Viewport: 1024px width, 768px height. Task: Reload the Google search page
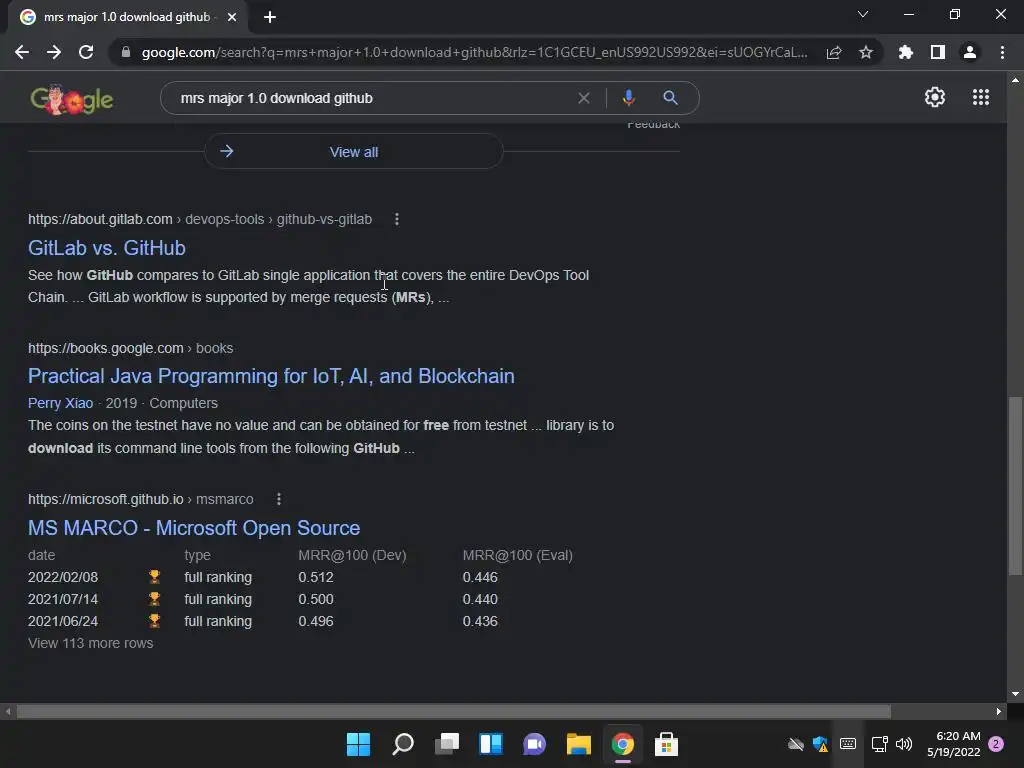click(x=86, y=52)
